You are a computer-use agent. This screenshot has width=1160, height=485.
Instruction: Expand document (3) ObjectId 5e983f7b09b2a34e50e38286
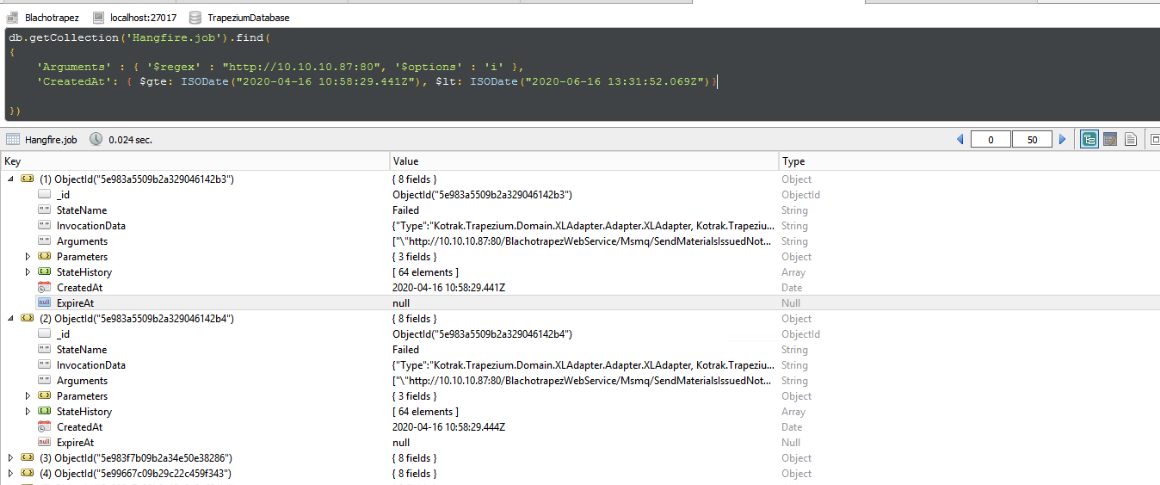click(10, 458)
